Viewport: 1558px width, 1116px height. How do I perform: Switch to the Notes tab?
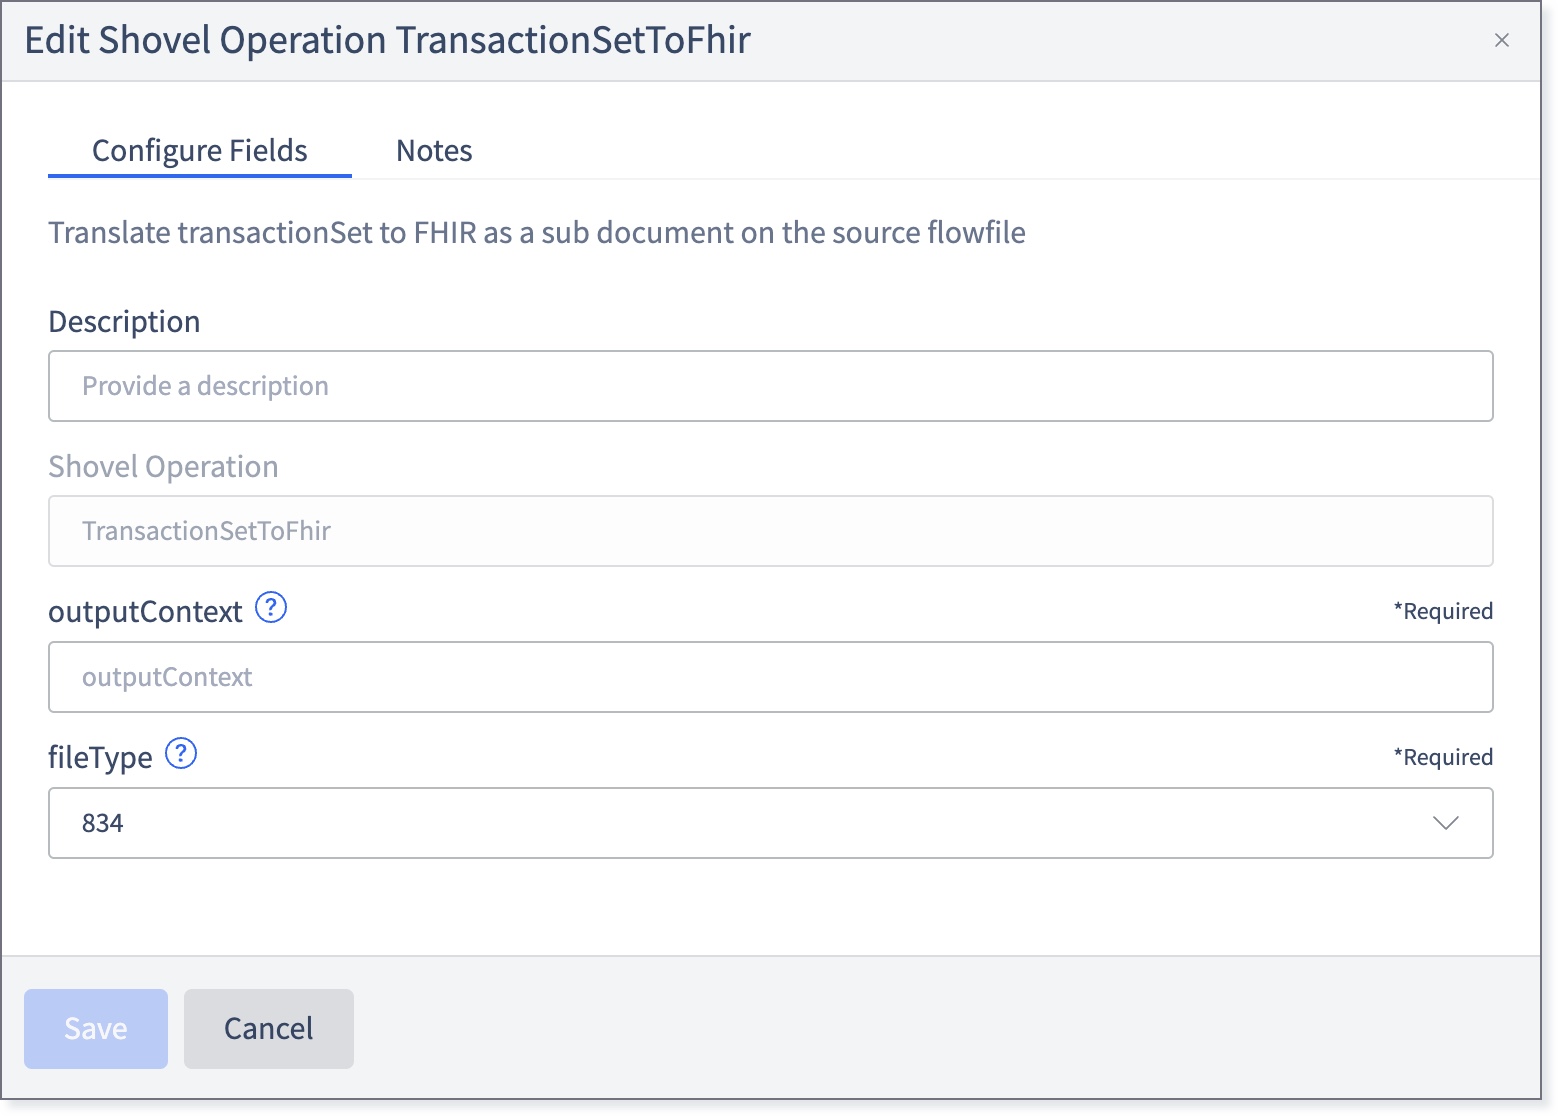click(433, 150)
